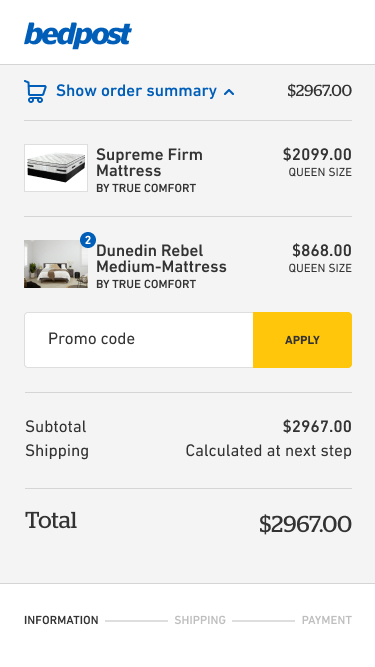Click the shopping cart icon
The width and height of the screenshot is (375, 667).
[35, 91]
